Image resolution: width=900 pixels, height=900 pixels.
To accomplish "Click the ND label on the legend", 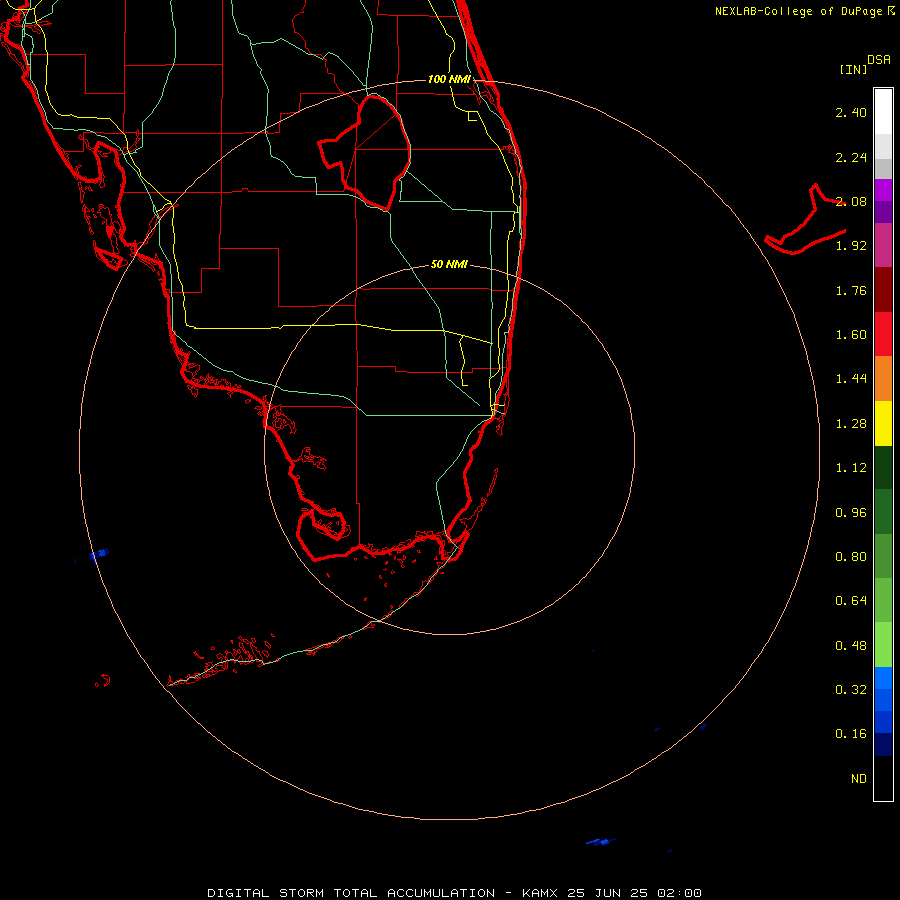I will coord(859,778).
